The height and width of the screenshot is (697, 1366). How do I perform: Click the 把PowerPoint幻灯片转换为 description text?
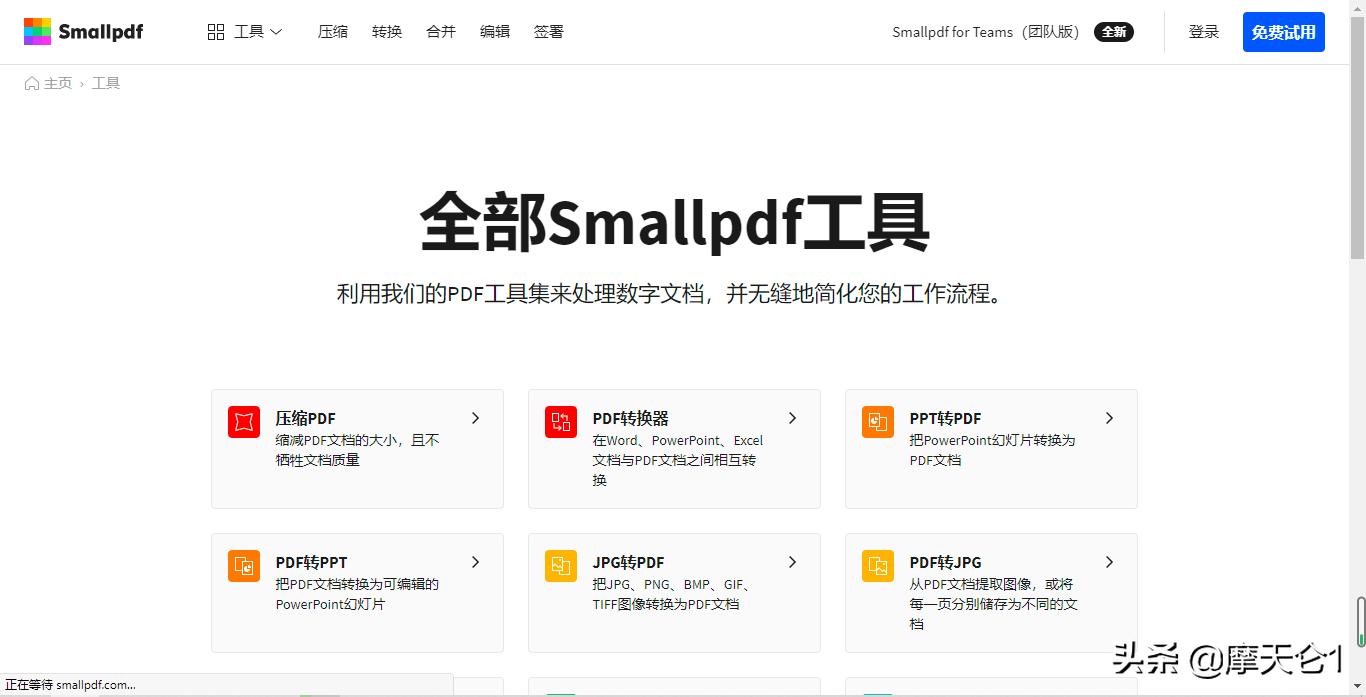coord(992,450)
